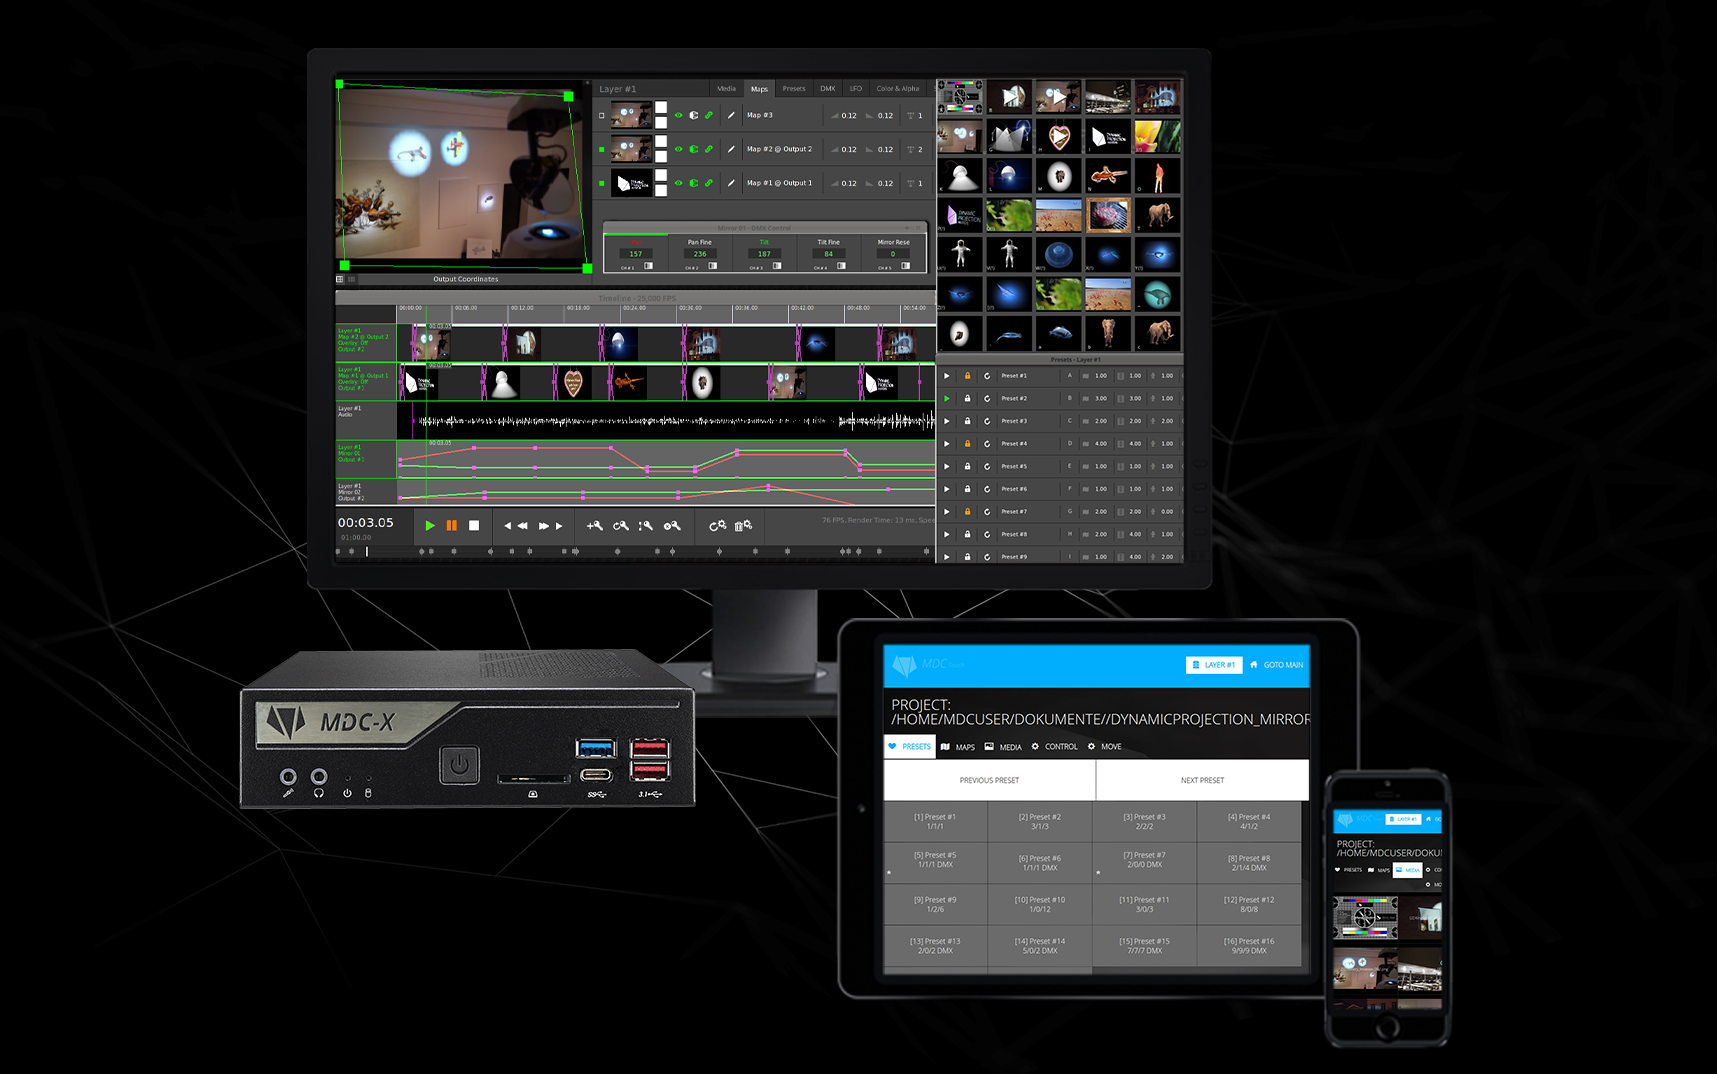Close the Mirror 01 DMX Control panel
The image size is (1717, 1074).
tap(920, 228)
